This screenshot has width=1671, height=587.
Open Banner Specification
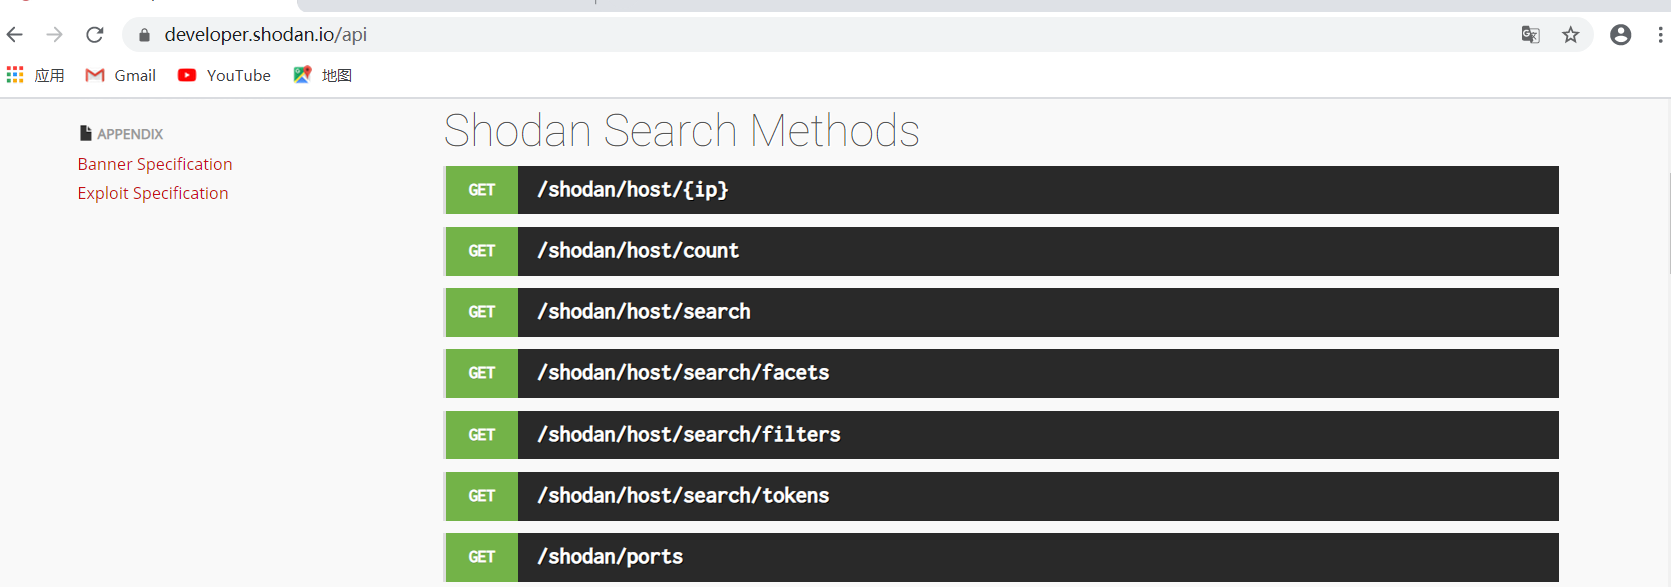point(154,164)
